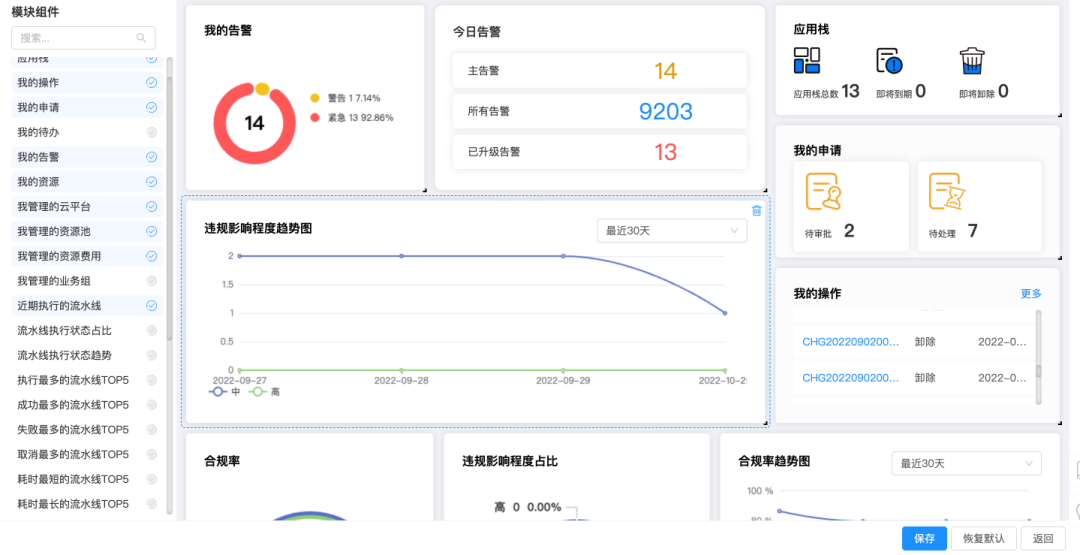
Task: Click the 待审批 stamp document icon
Action: click(823, 191)
